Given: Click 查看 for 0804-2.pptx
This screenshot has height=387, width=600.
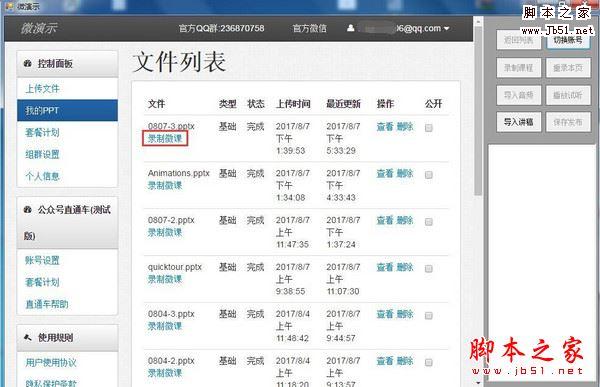Looking at the screenshot, I should (385, 361).
